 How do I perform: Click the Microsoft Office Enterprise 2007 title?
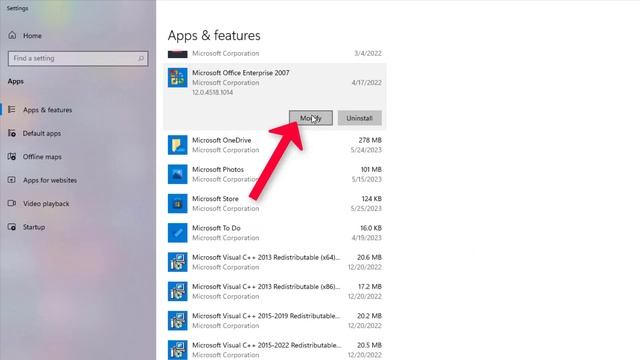[x=241, y=73]
